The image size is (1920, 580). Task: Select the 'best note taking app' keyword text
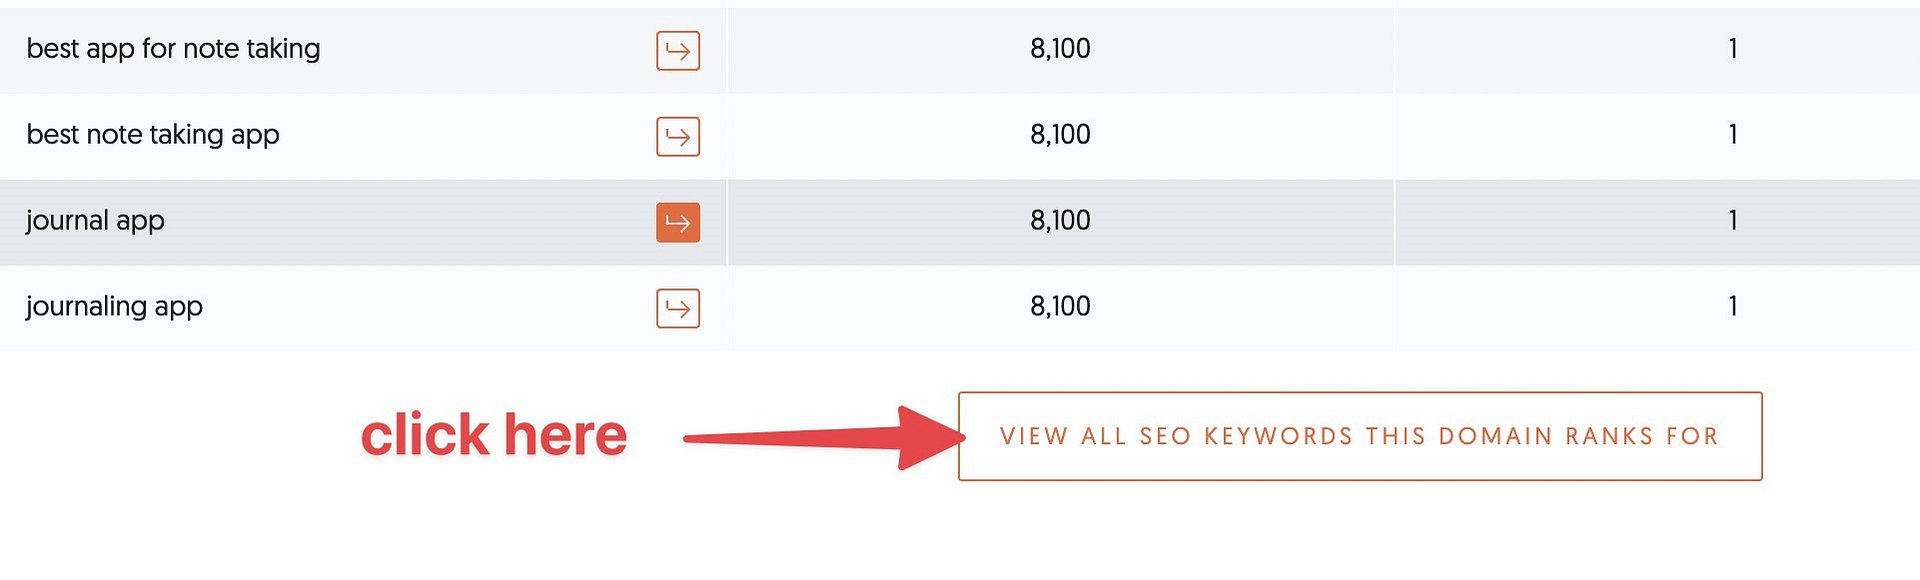(x=153, y=135)
